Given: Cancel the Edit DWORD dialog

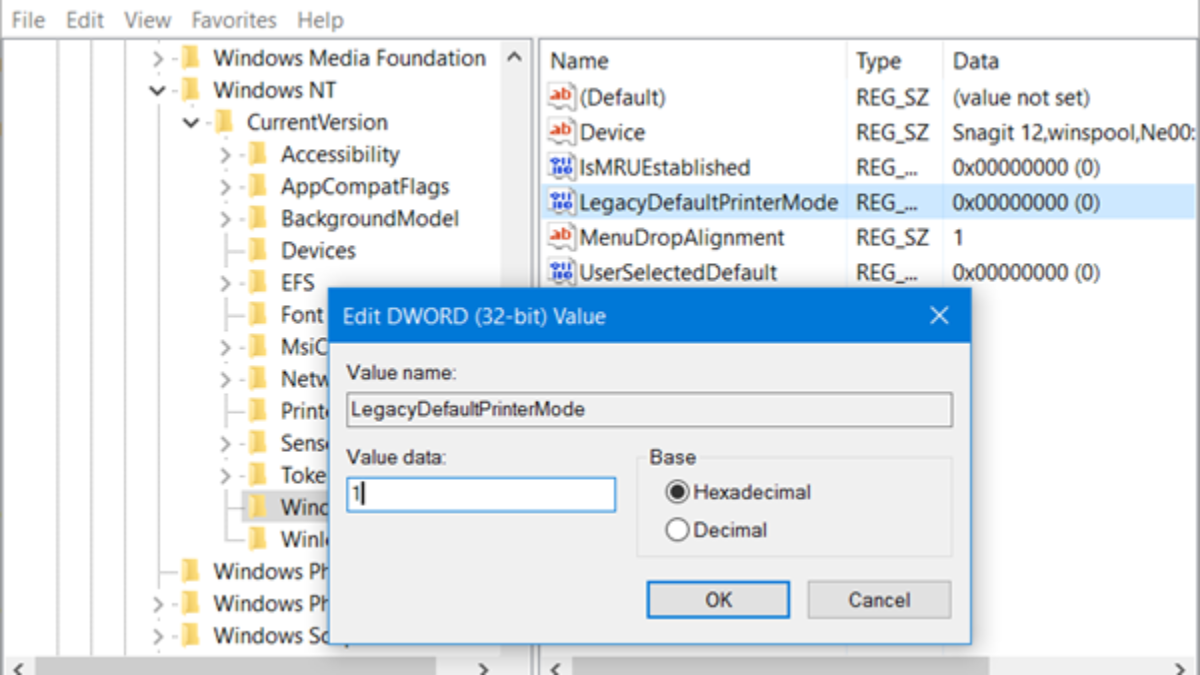Looking at the screenshot, I should [879, 600].
